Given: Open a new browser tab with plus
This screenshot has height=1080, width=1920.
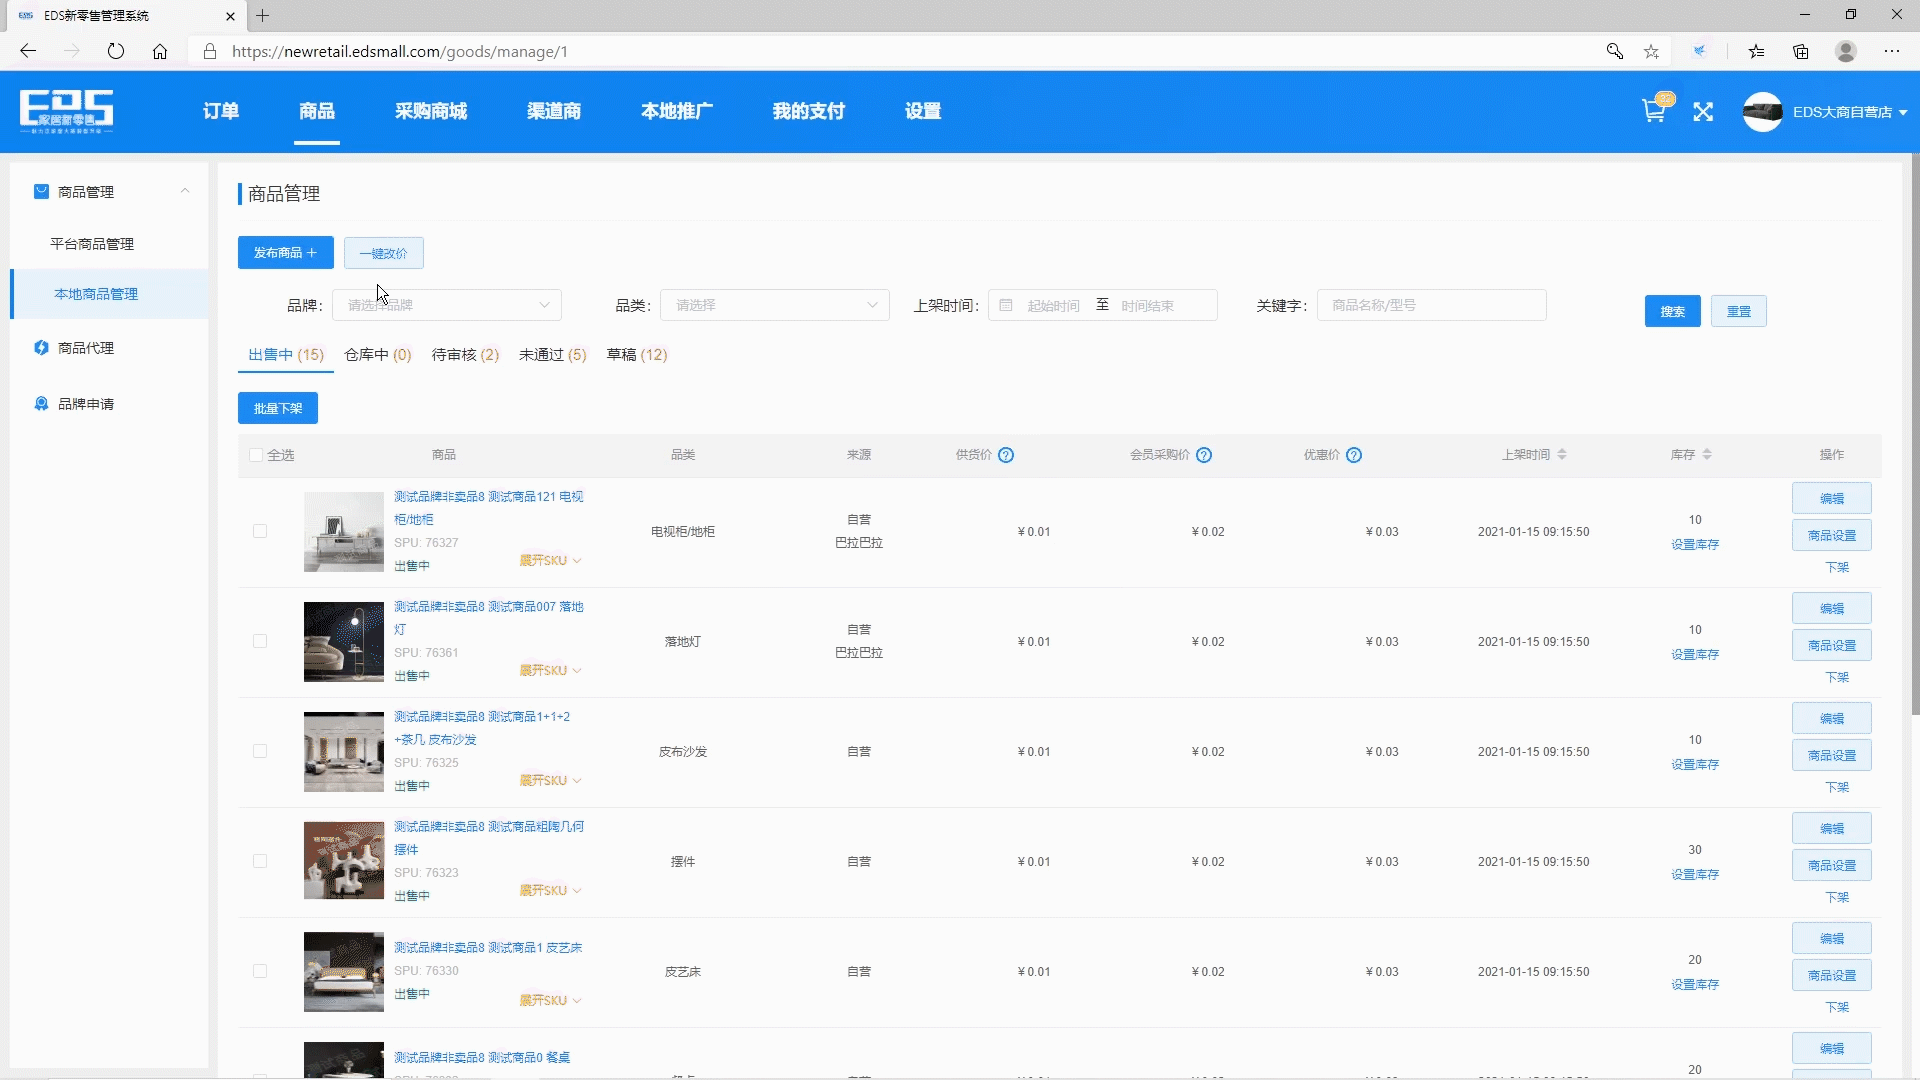Looking at the screenshot, I should 263,15.
